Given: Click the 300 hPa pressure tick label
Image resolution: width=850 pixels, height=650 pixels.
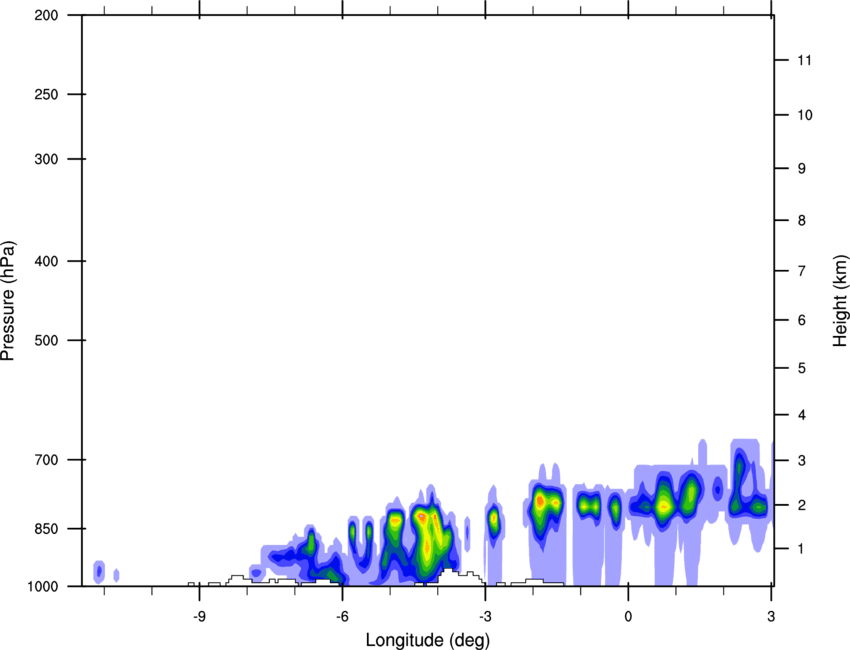Looking at the screenshot, I should tap(46, 160).
